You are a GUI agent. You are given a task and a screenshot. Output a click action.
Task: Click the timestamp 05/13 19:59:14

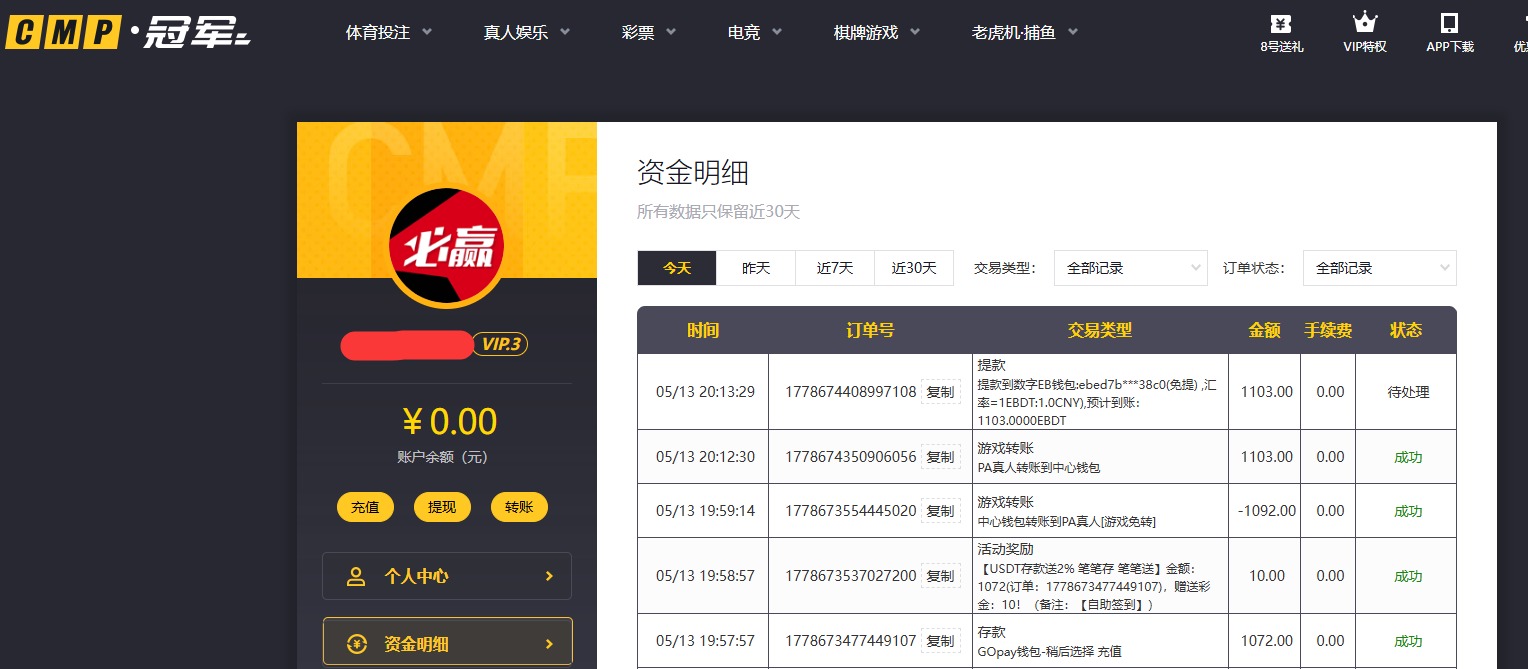[x=705, y=511]
